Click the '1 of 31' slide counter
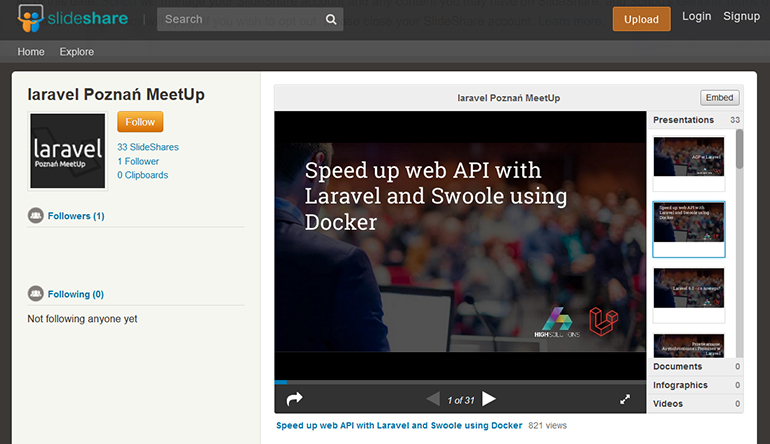Viewport: 770px width, 444px height. click(461, 400)
